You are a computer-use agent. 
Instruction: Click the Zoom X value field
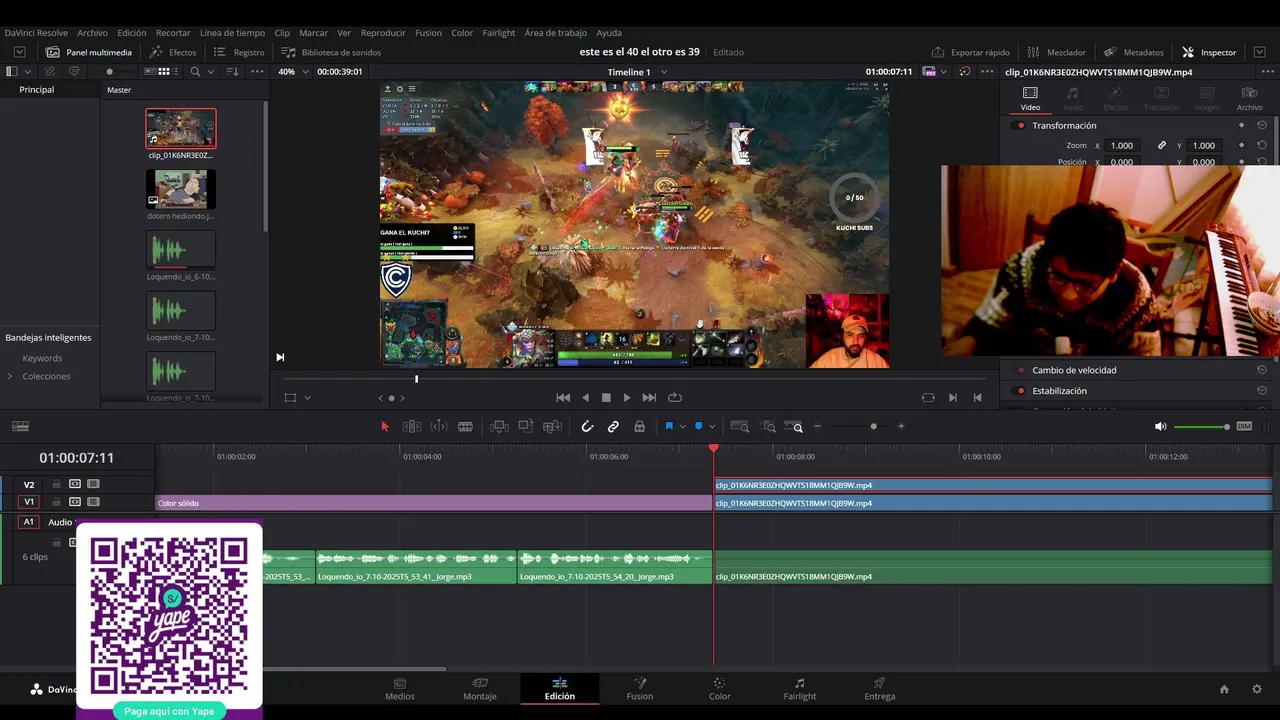1122,145
